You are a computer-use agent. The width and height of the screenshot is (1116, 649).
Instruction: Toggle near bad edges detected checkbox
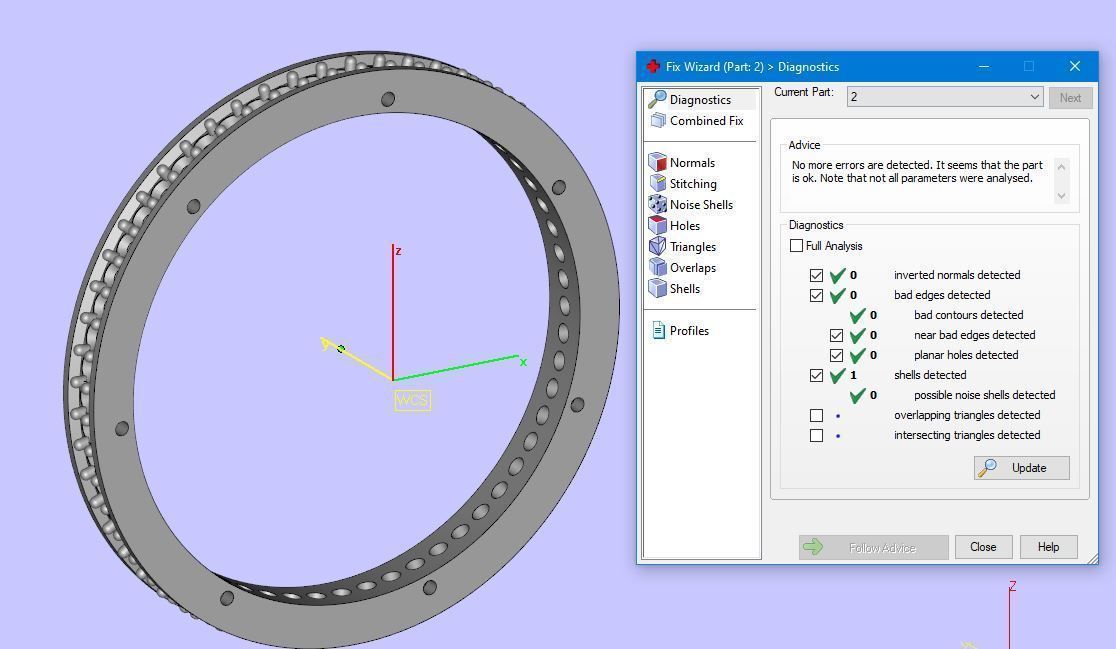[x=836, y=335]
